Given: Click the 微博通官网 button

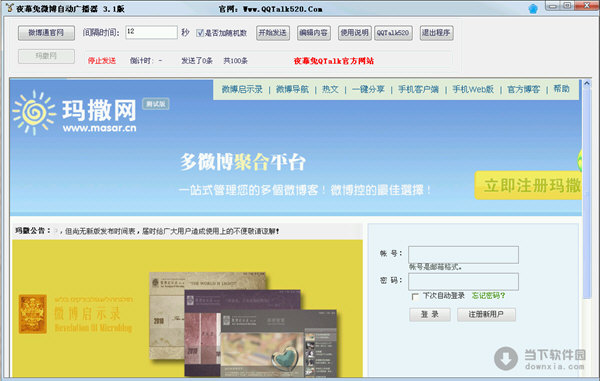Looking at the screenshot, I should [x=46, y=33].
